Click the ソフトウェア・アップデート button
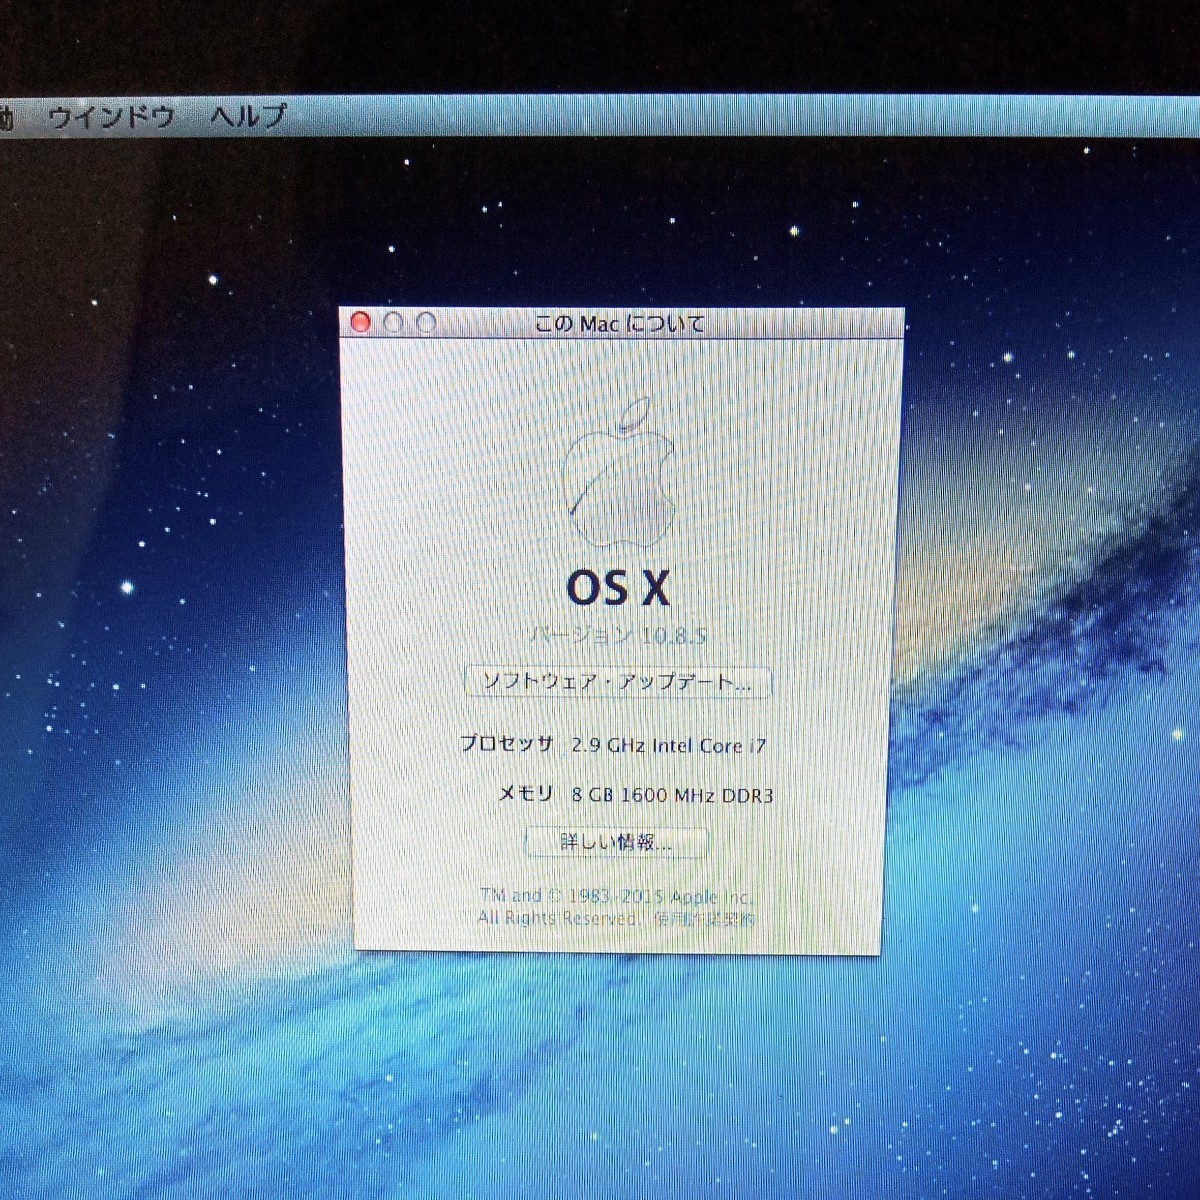 click(618, 682)
